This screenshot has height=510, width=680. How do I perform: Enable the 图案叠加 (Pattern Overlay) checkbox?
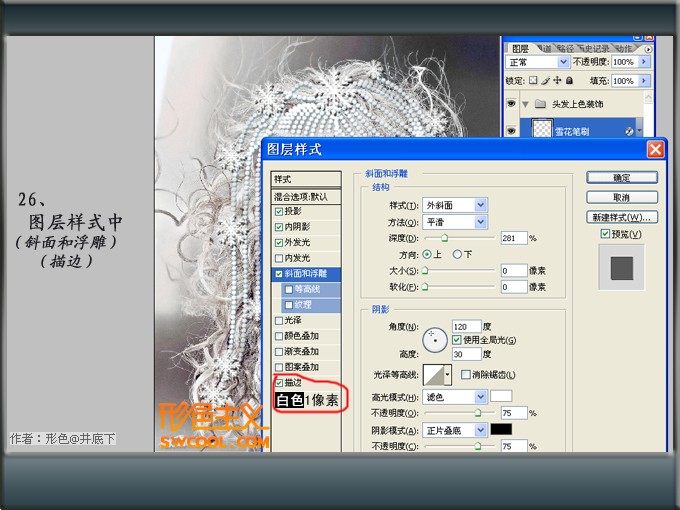(279, 367)
